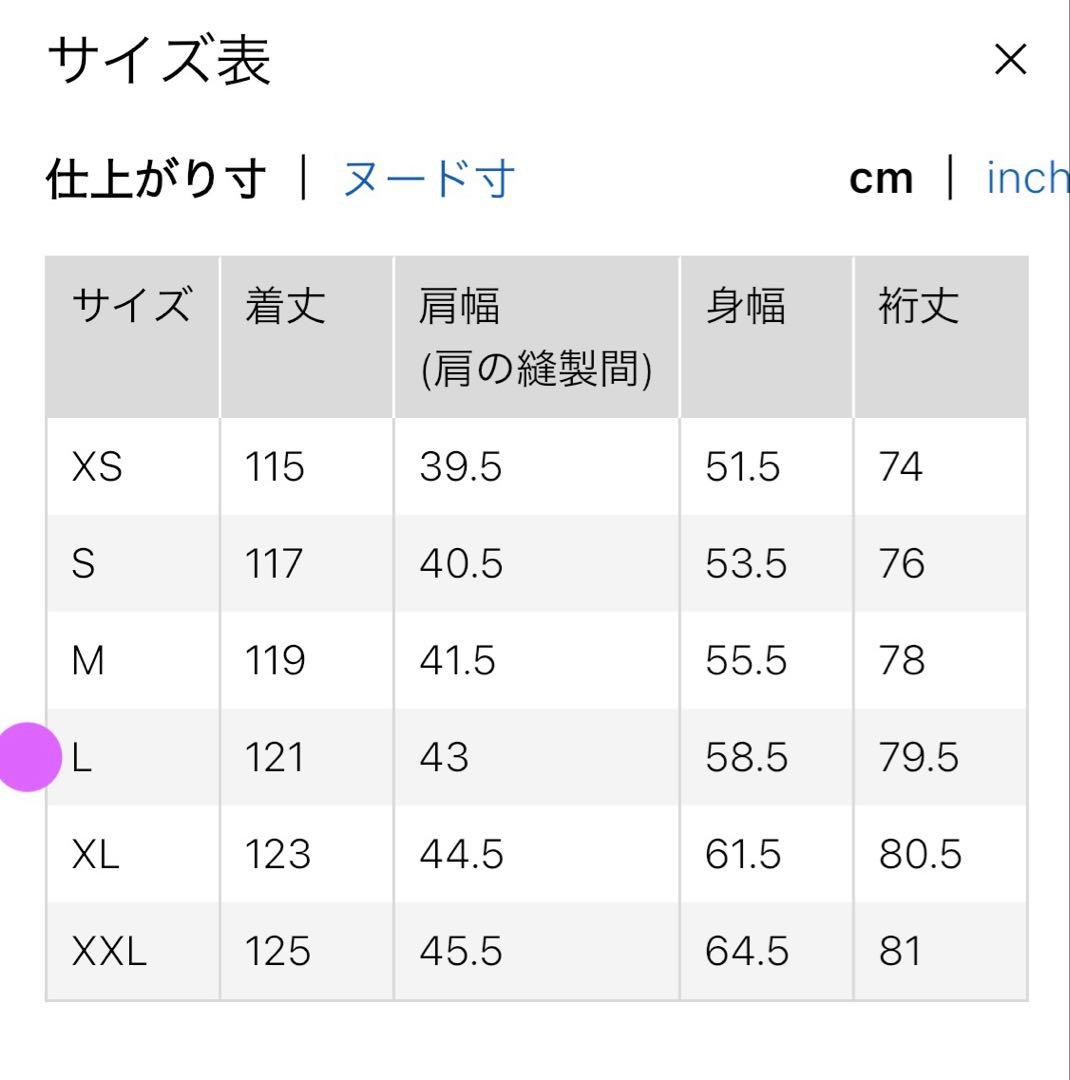Click the pink dot beside the L row
Screen dimensions: 1070x1080
click(28, 757)
